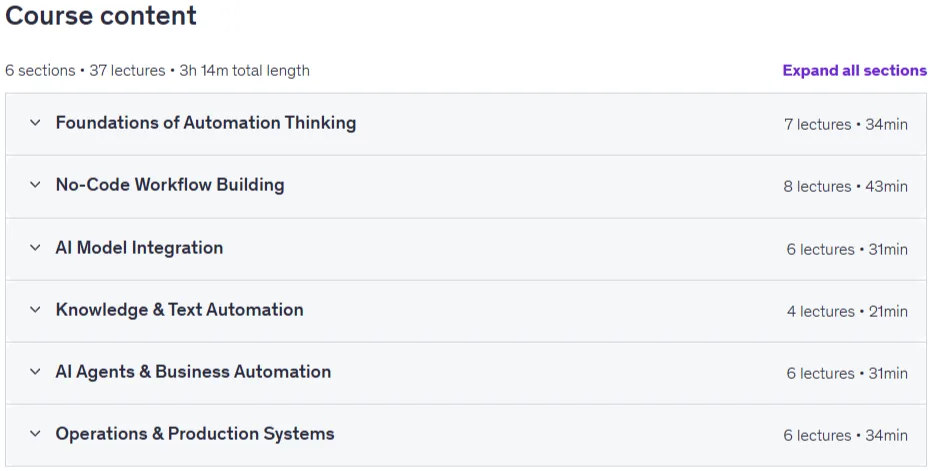The width and height of the screenshot is (930, 471).
Task: Select the AI Model Integration heading
Action: tap(139, 247)
